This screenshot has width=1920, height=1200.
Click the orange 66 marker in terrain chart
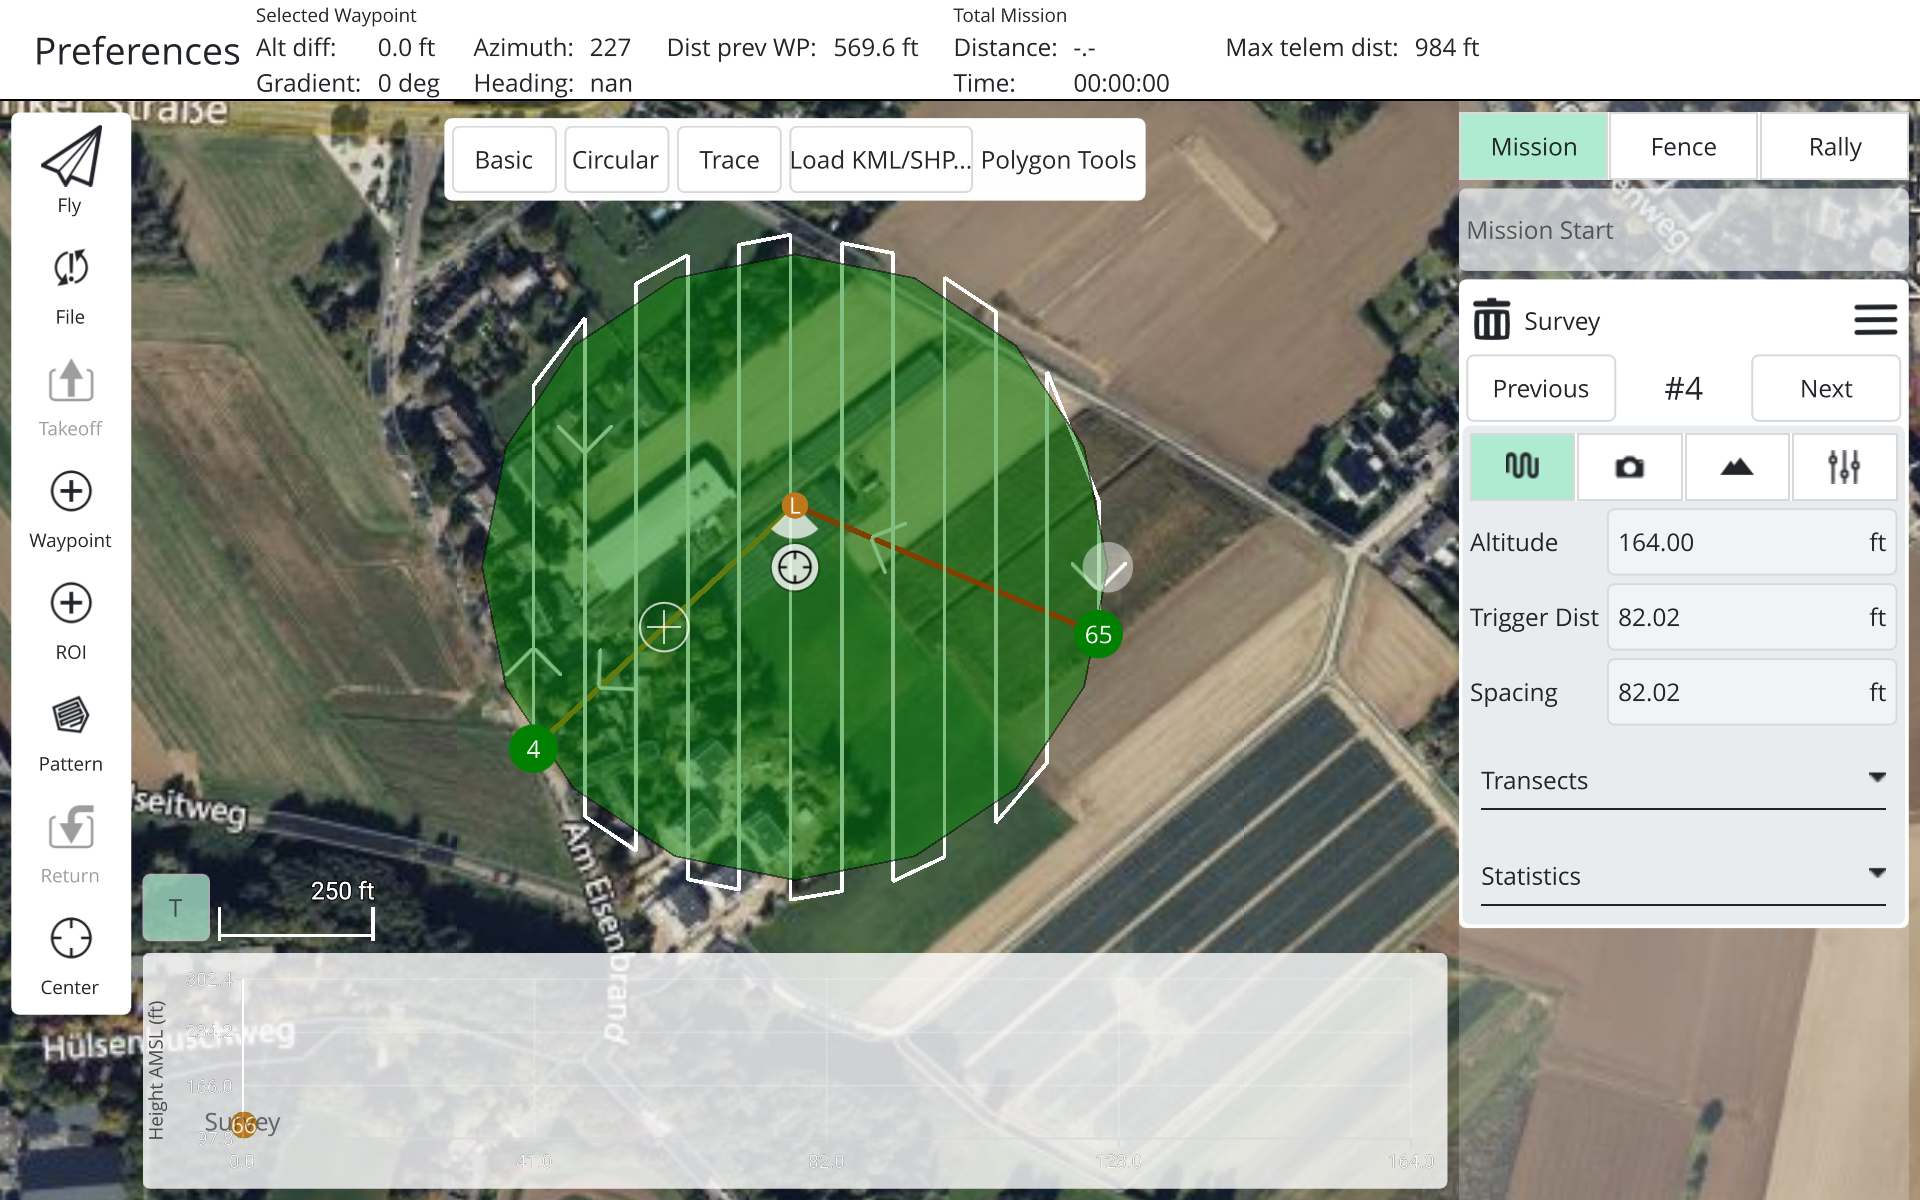244,1125
